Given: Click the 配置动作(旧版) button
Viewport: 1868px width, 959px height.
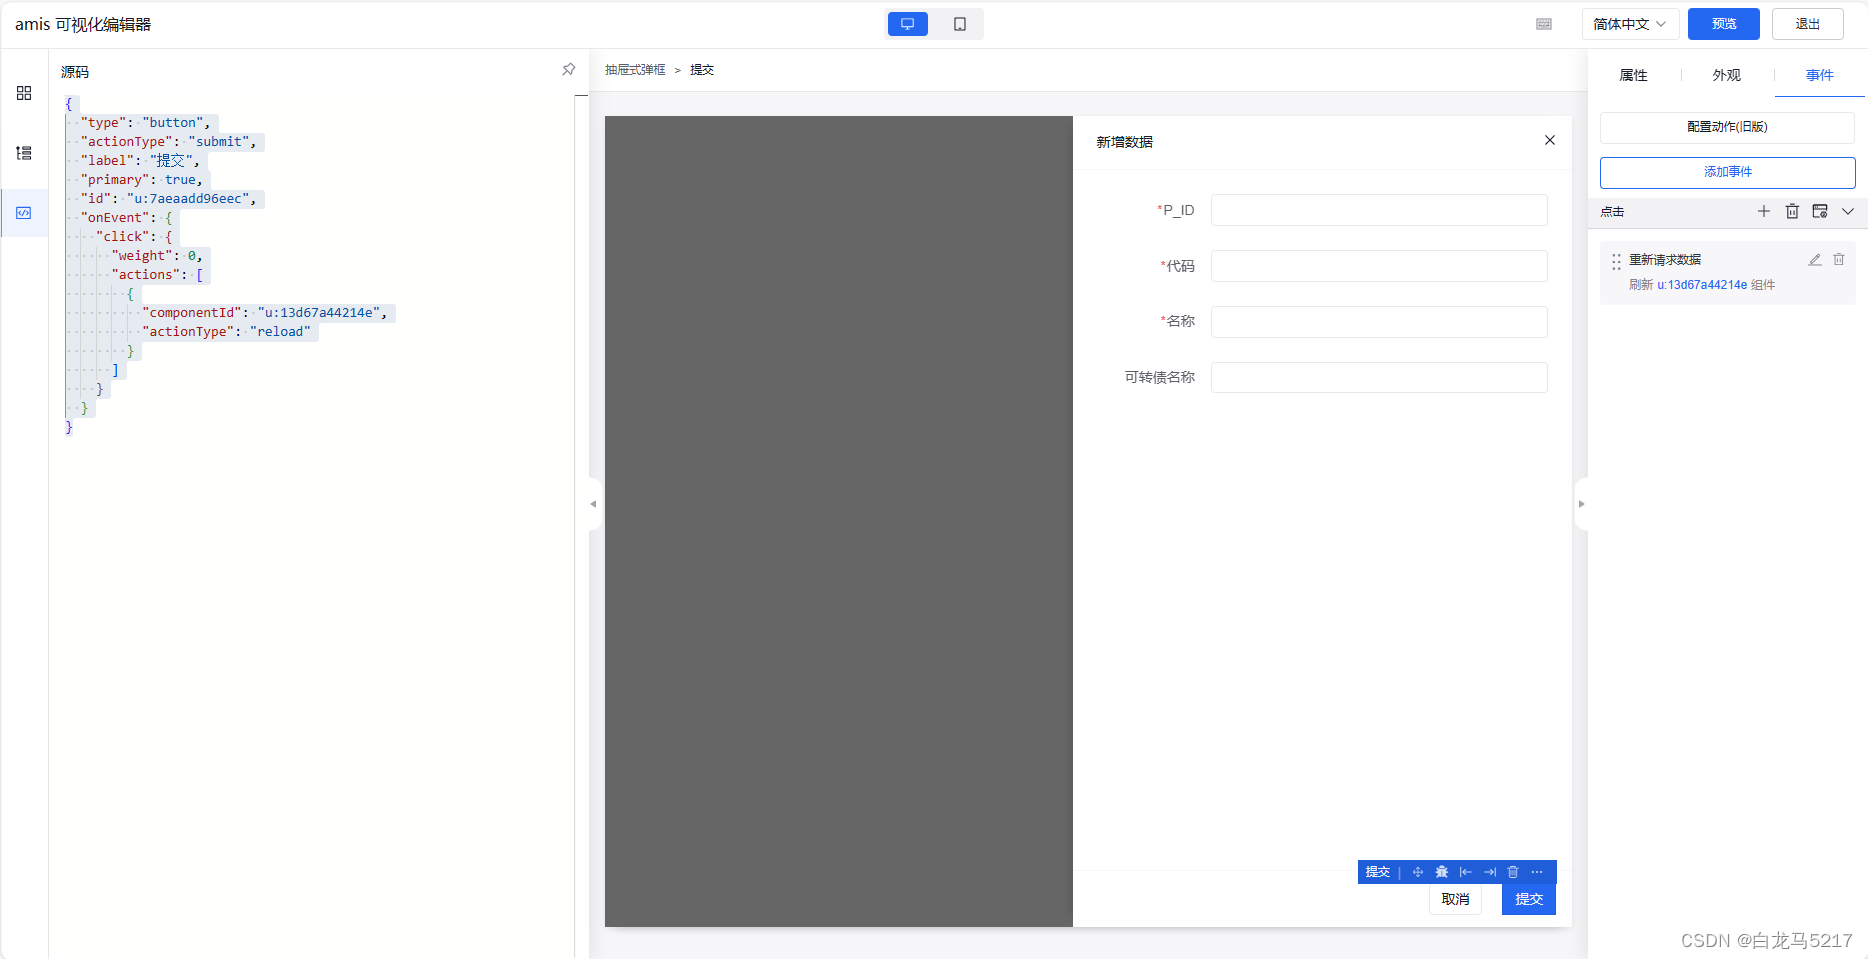Looking at the screenshot, I should (x=1727, y=127).
